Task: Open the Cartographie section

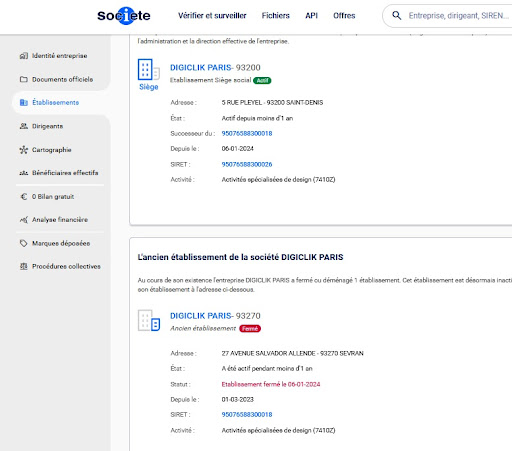Action: [x=52, y=150]
